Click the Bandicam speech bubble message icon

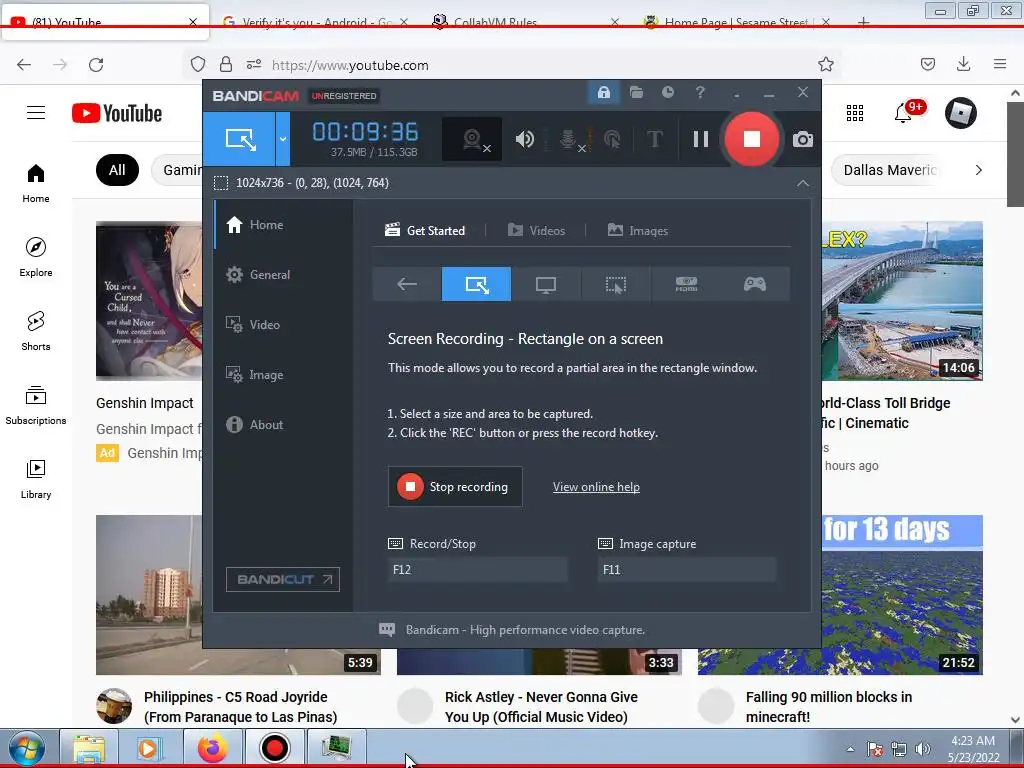[387, 630]
